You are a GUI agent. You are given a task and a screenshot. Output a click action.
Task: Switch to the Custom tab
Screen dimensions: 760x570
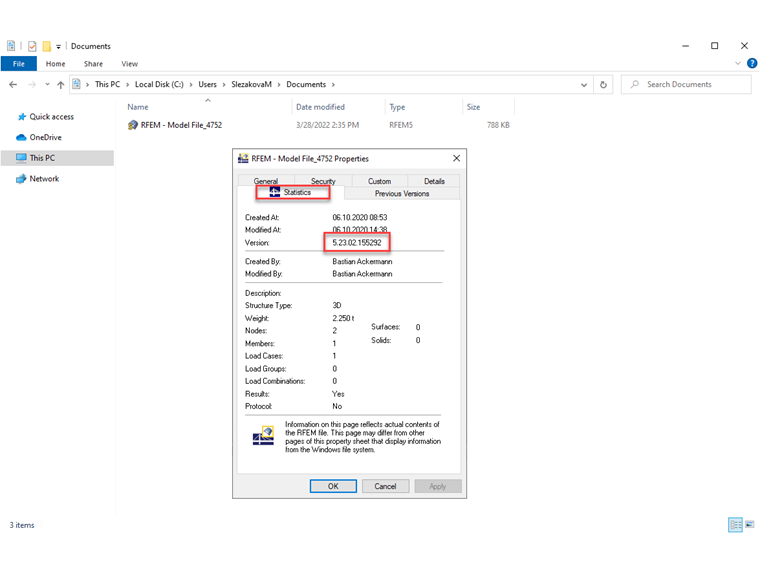(x=379, y=181)
